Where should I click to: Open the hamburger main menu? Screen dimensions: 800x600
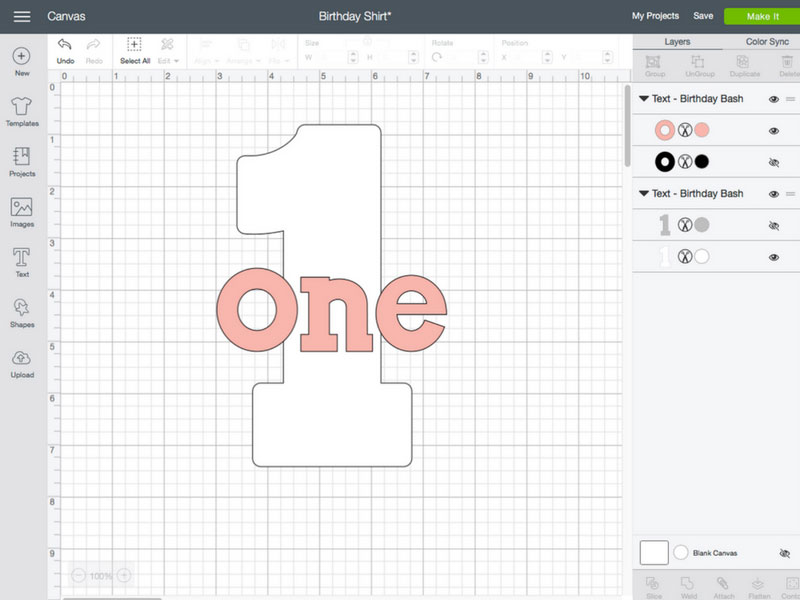coord(22,16)
